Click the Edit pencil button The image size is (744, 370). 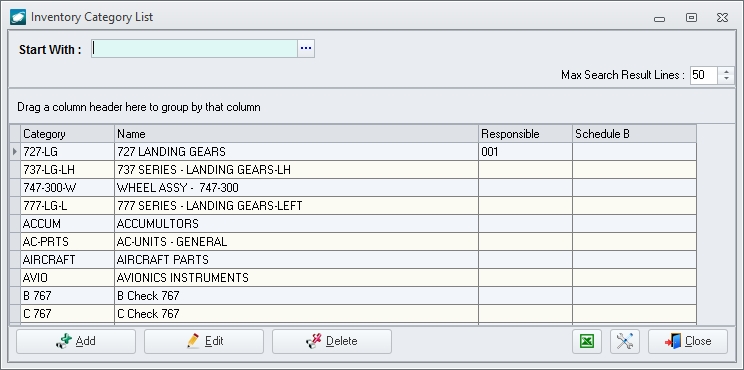pyautogui.click(x=204, y=341)
